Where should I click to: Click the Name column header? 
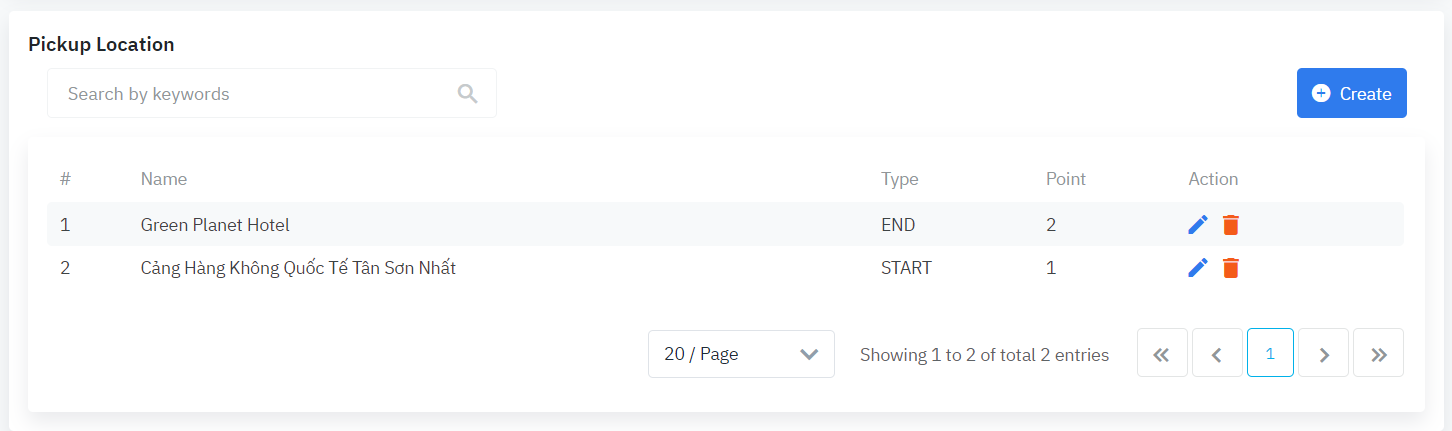(x=164, y=179)
